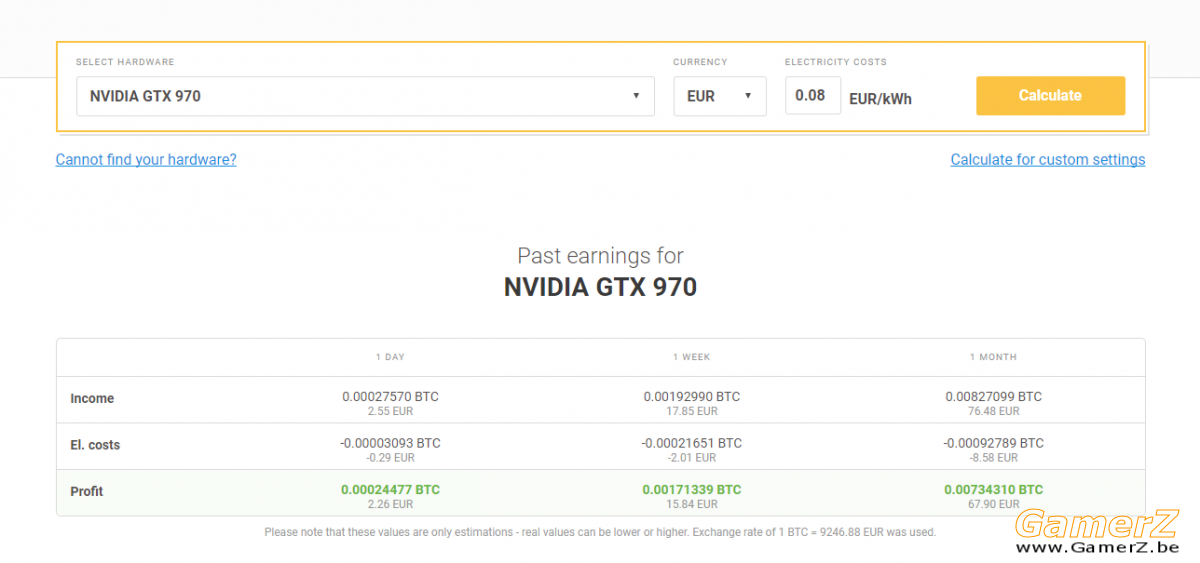1200x563 pixels.
Task: Click the -2.01 EUR weekly cost
Action: click(692, 458)
